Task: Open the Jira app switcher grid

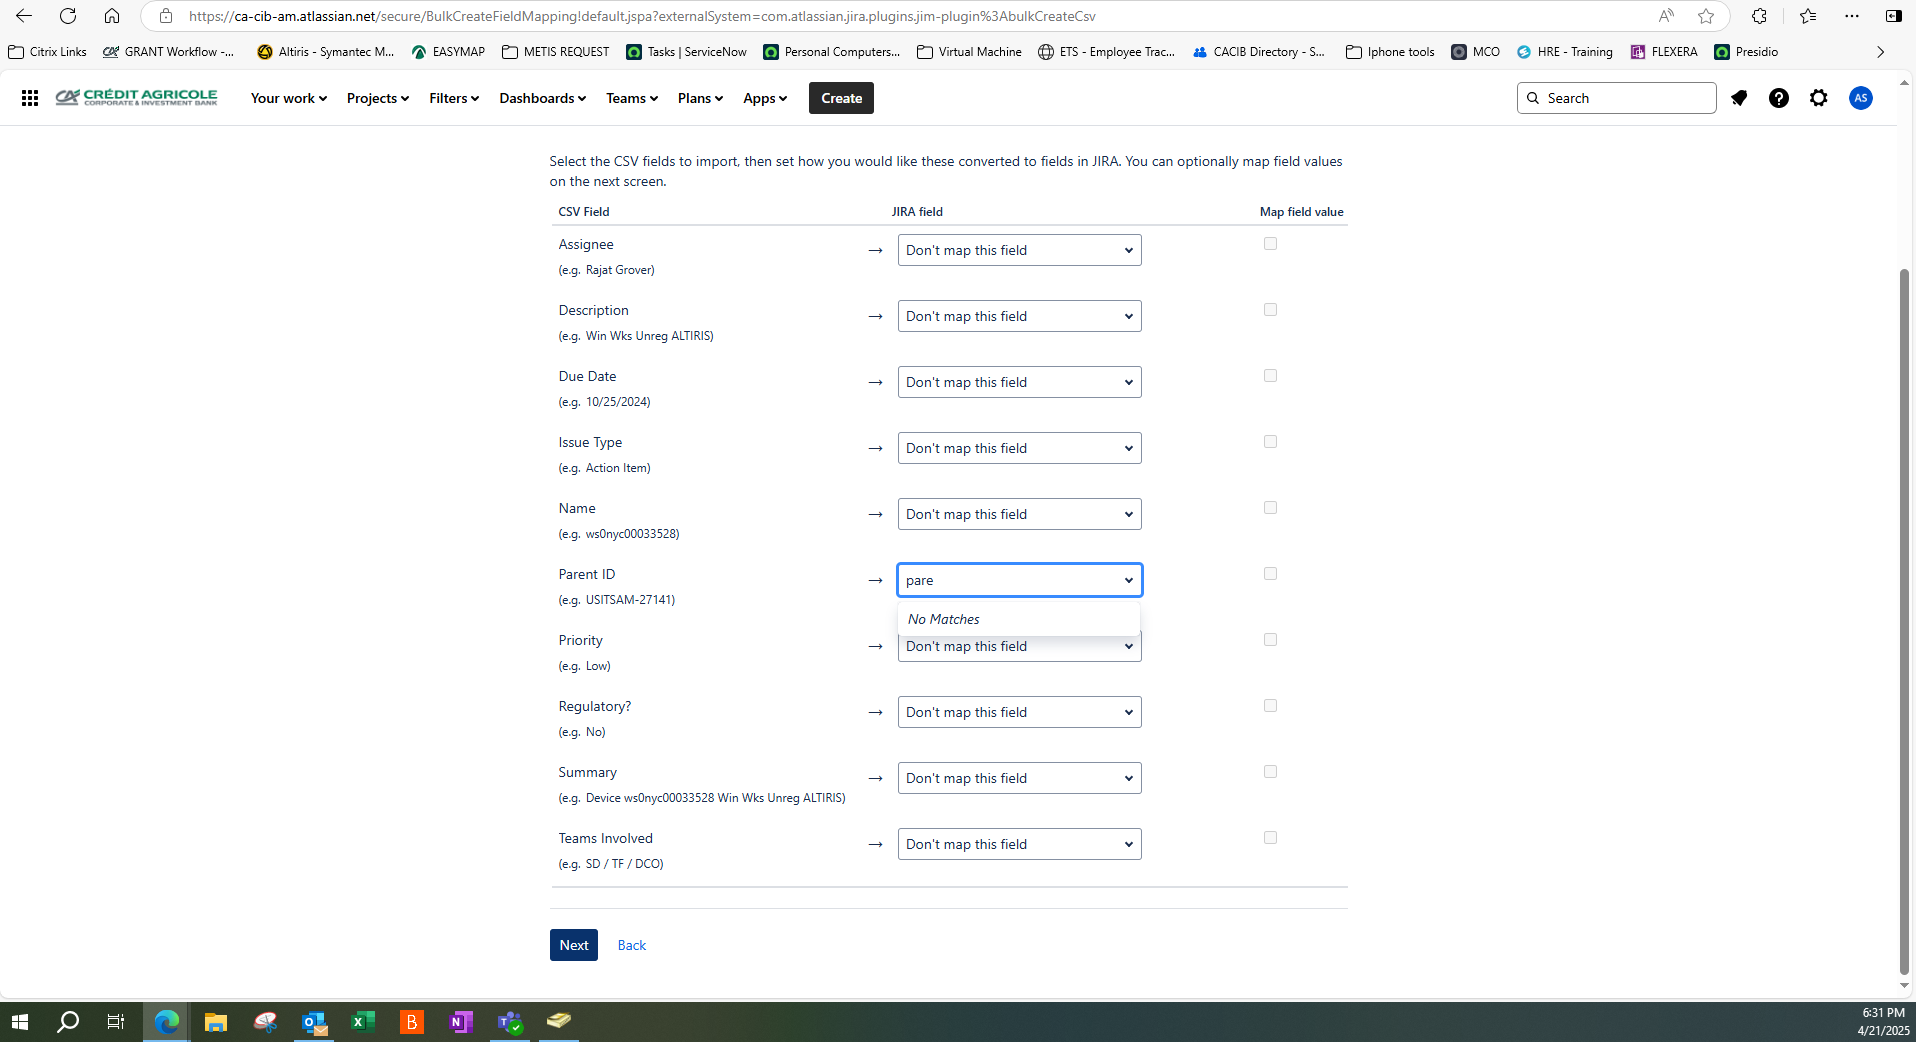Action: tap(30, 98)
